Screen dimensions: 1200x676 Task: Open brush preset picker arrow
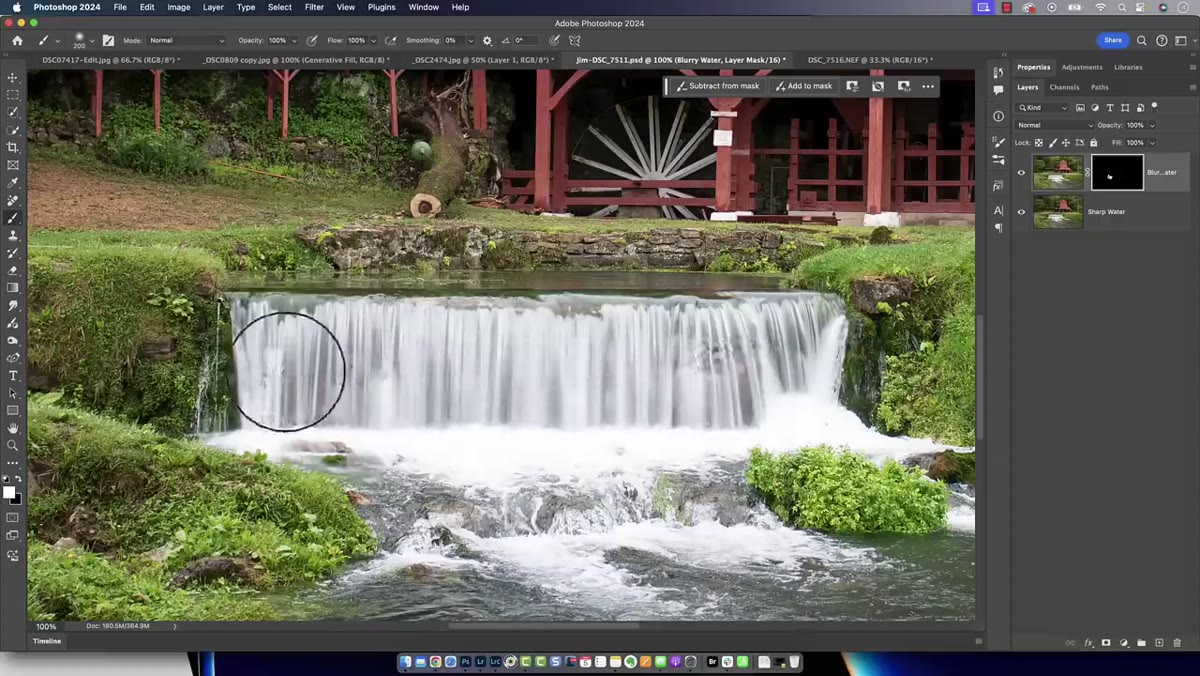(x=91, y=41)
